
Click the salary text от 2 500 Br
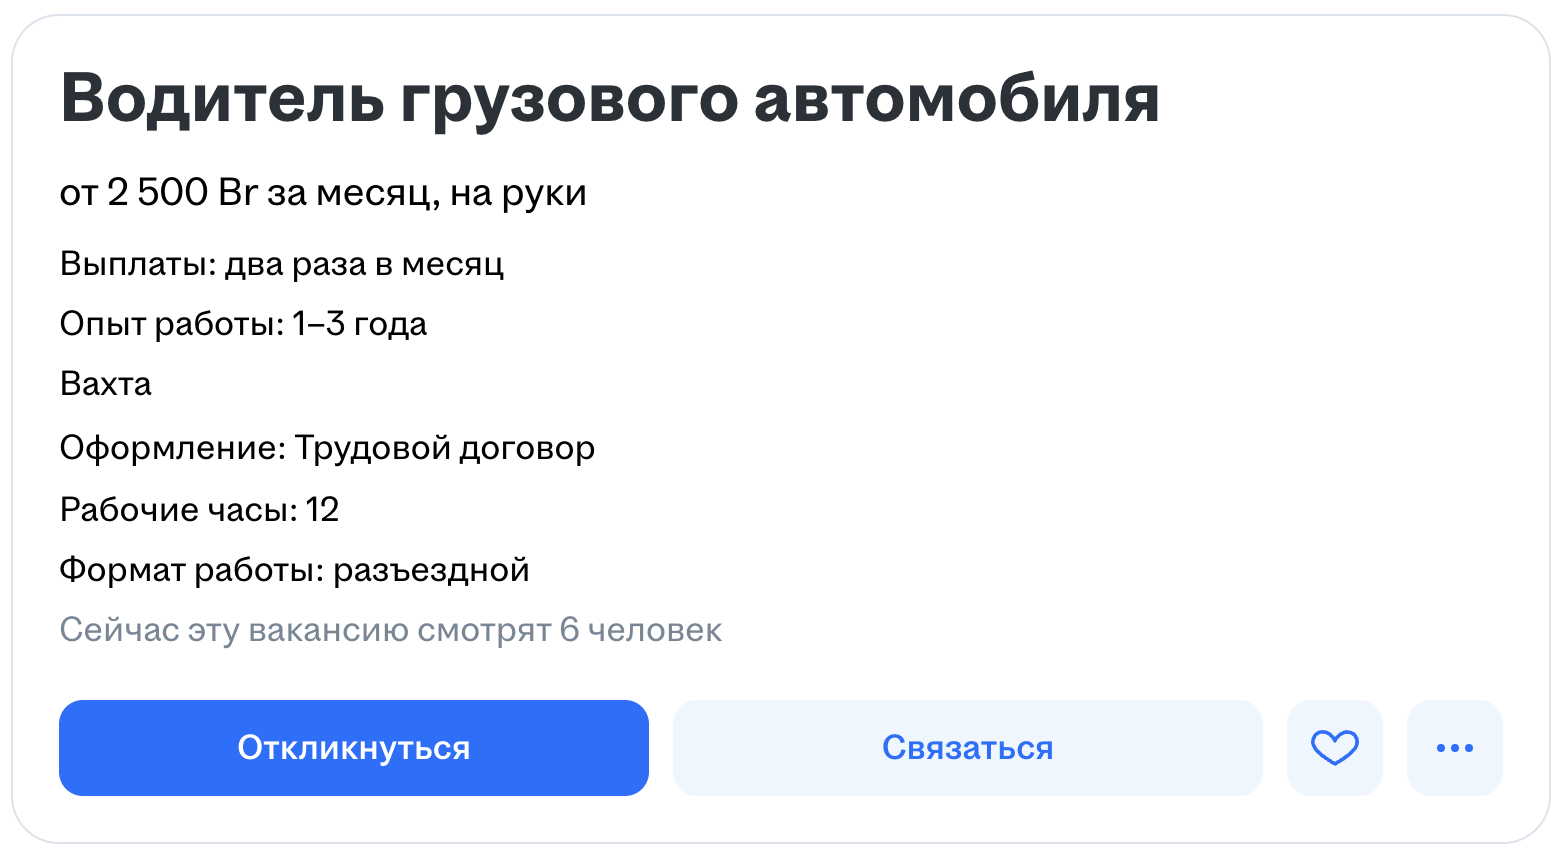(x=158, y=192)
